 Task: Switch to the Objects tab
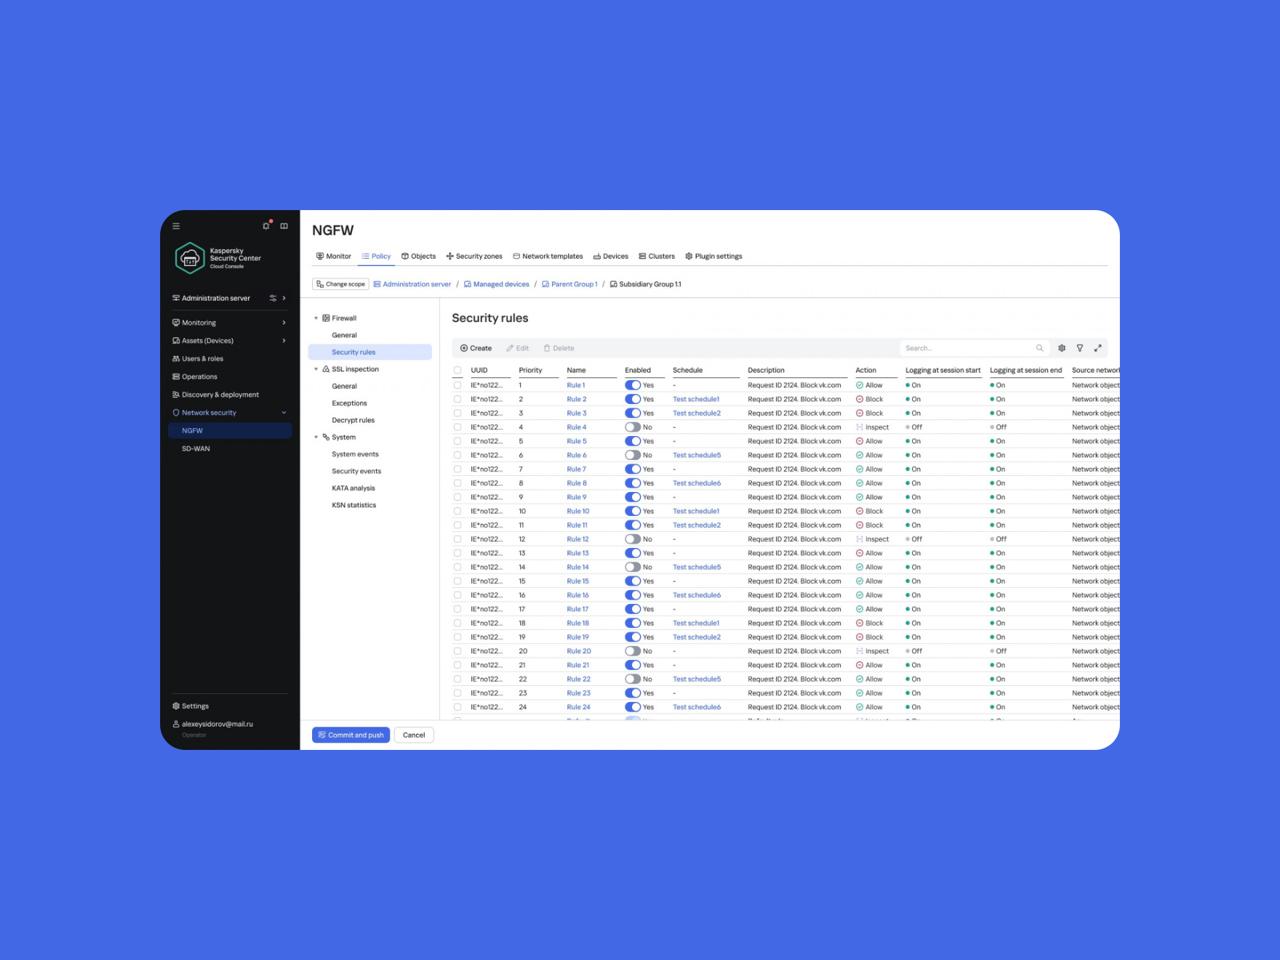click(x=419, y=256)
